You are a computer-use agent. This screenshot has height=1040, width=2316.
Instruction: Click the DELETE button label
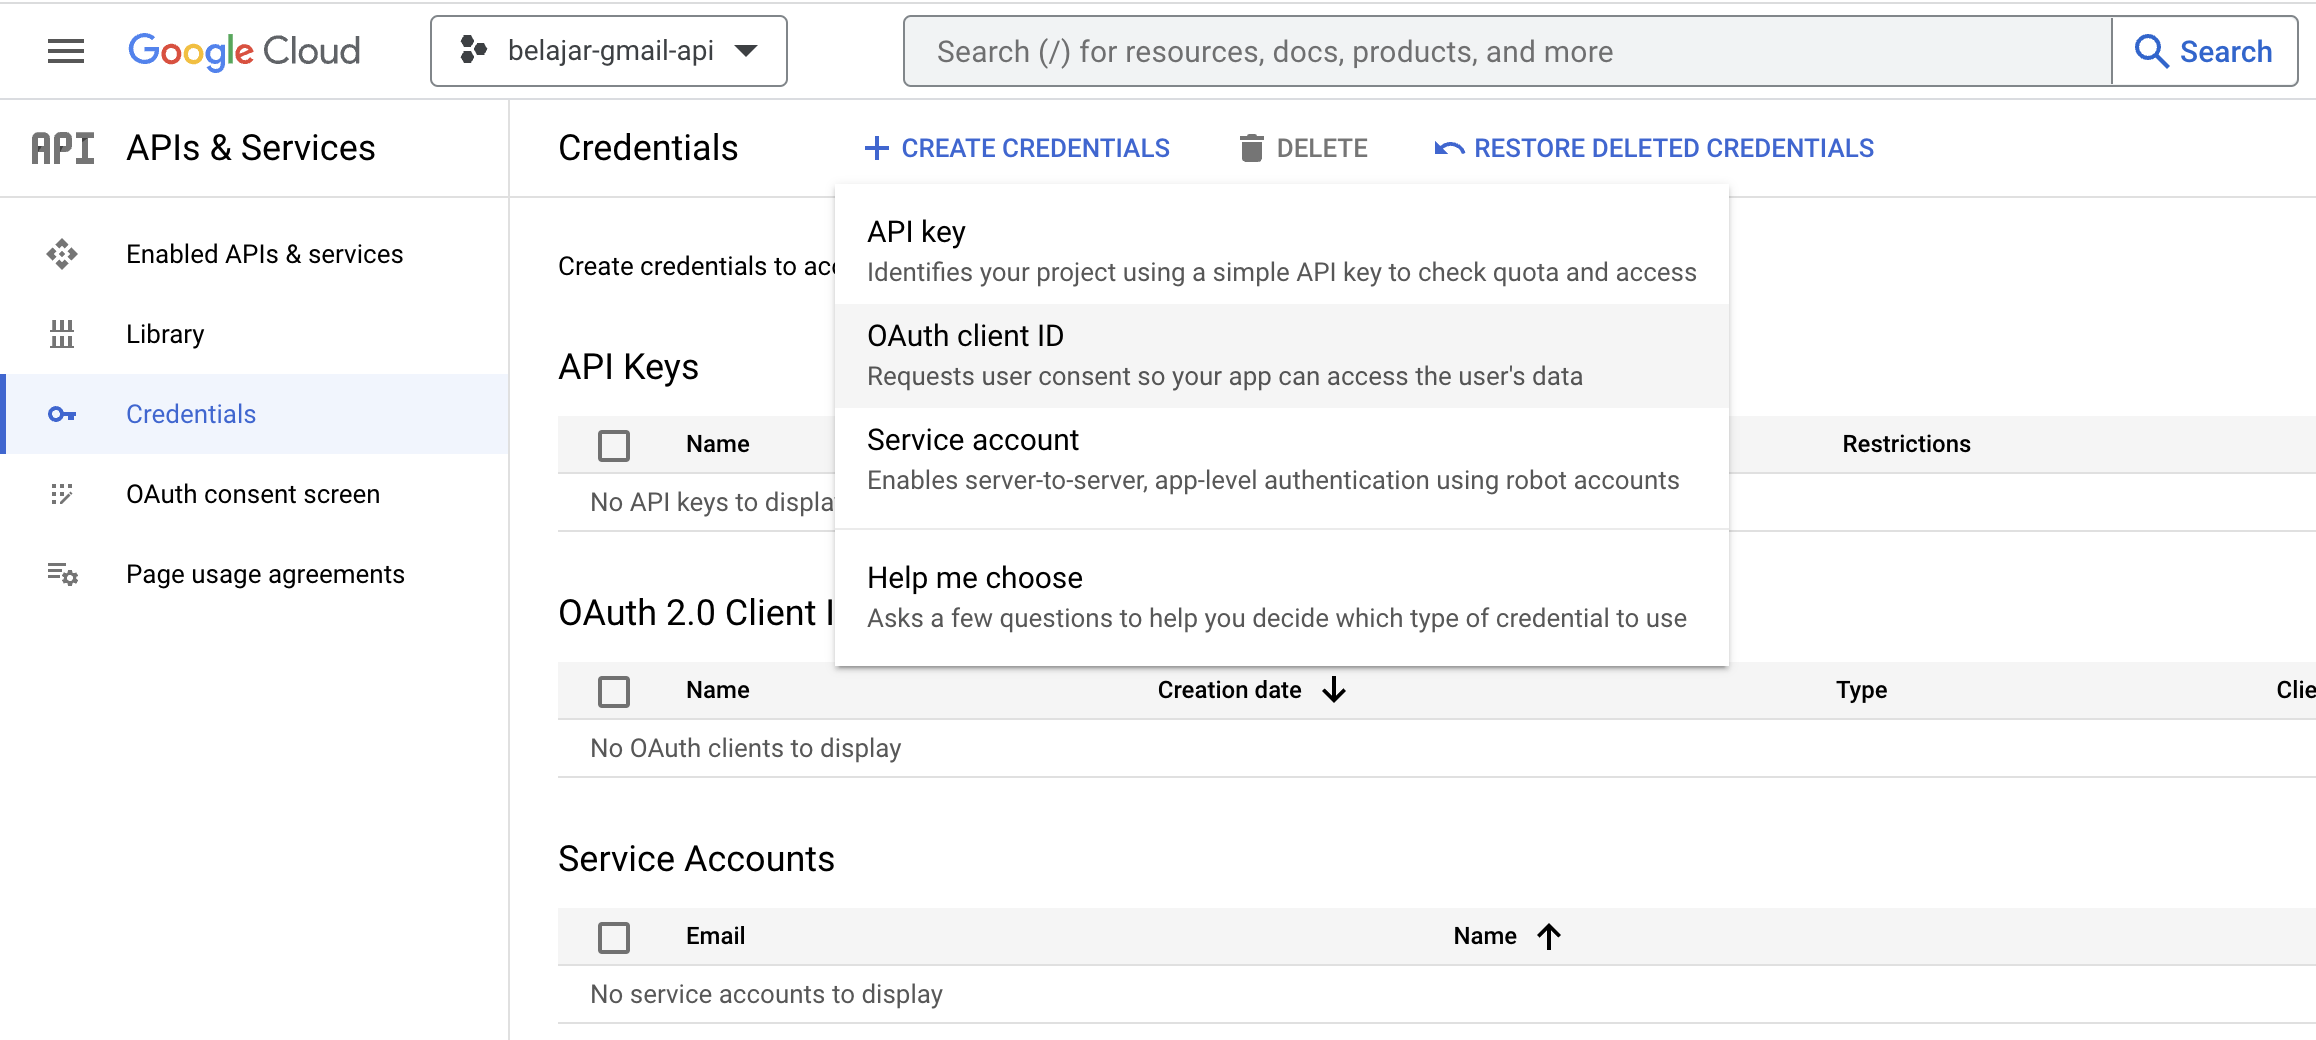click(1322, 148)
